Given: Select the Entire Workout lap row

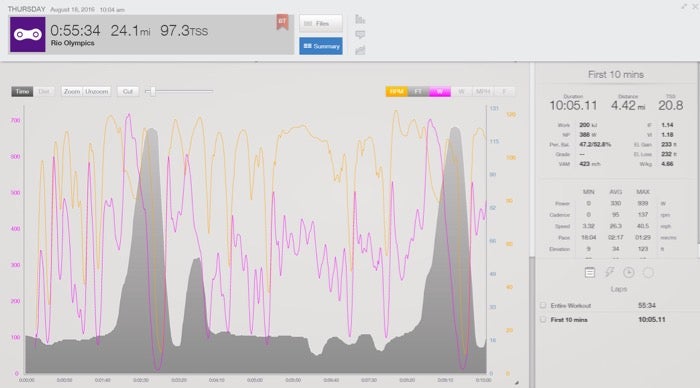Looking at the screenshot, I should 617,305.
